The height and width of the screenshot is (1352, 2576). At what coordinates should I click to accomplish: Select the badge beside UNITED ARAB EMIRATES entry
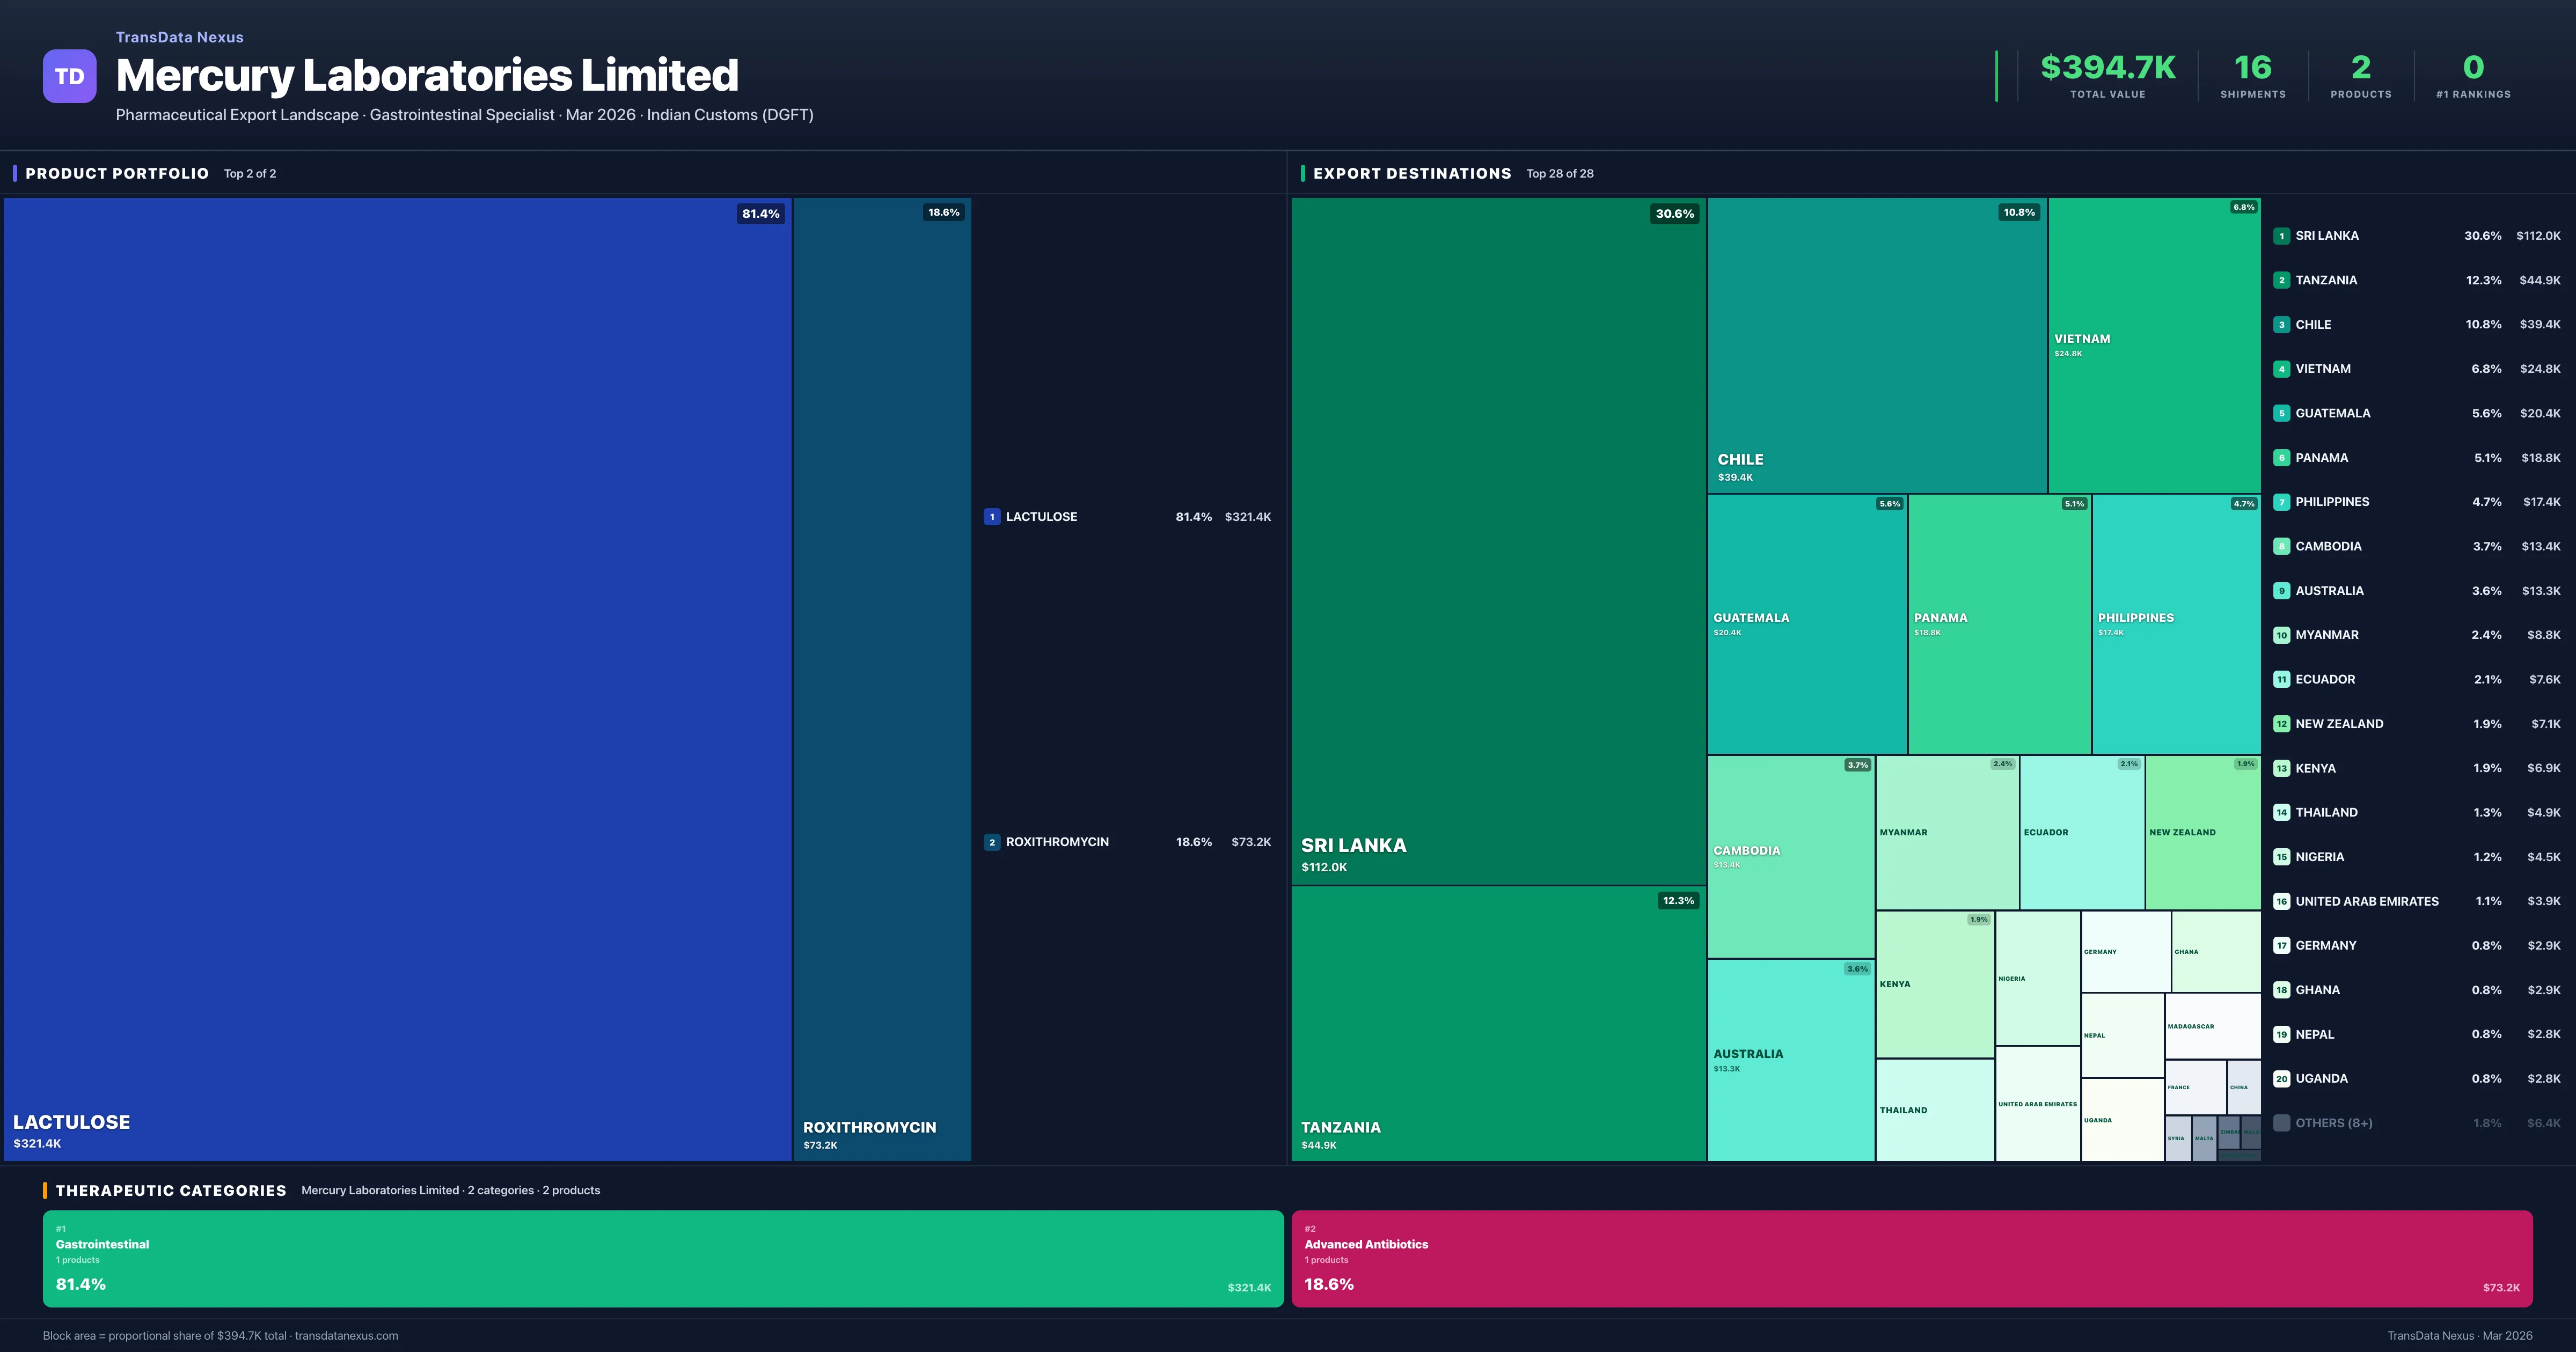(2282, 901)
